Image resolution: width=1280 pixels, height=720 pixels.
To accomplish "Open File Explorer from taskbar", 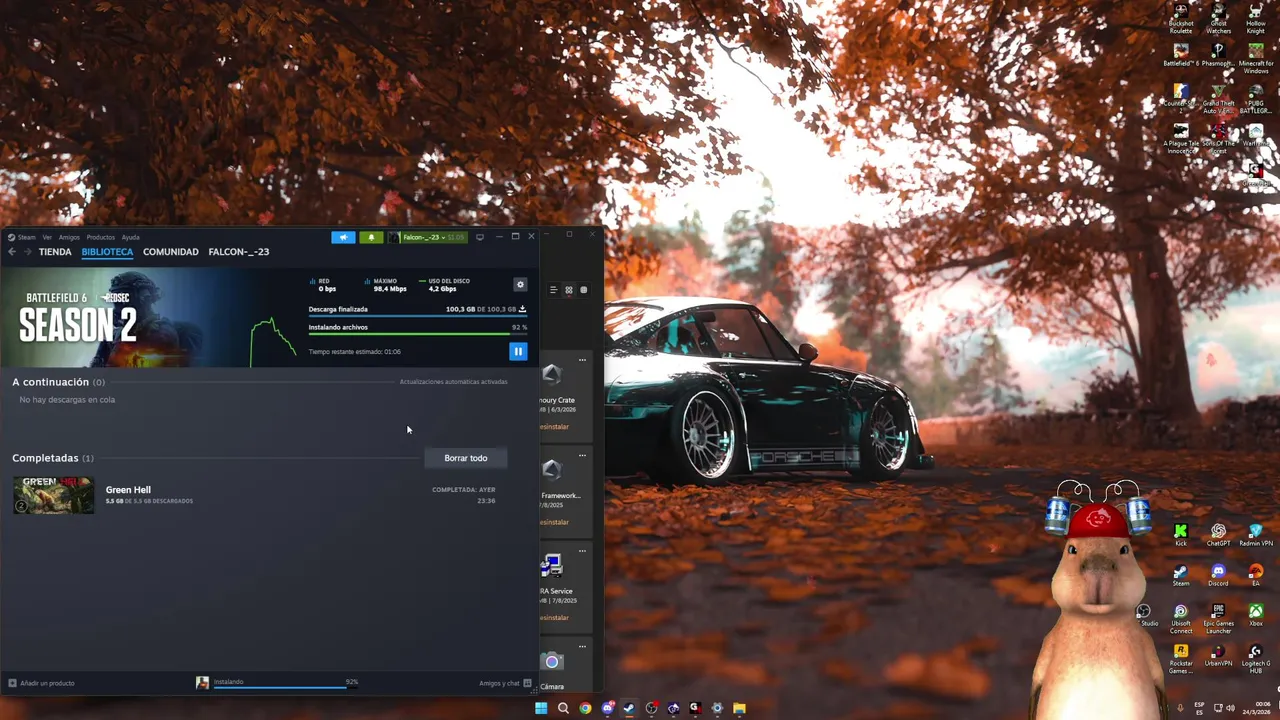I will tap(739, 708).
